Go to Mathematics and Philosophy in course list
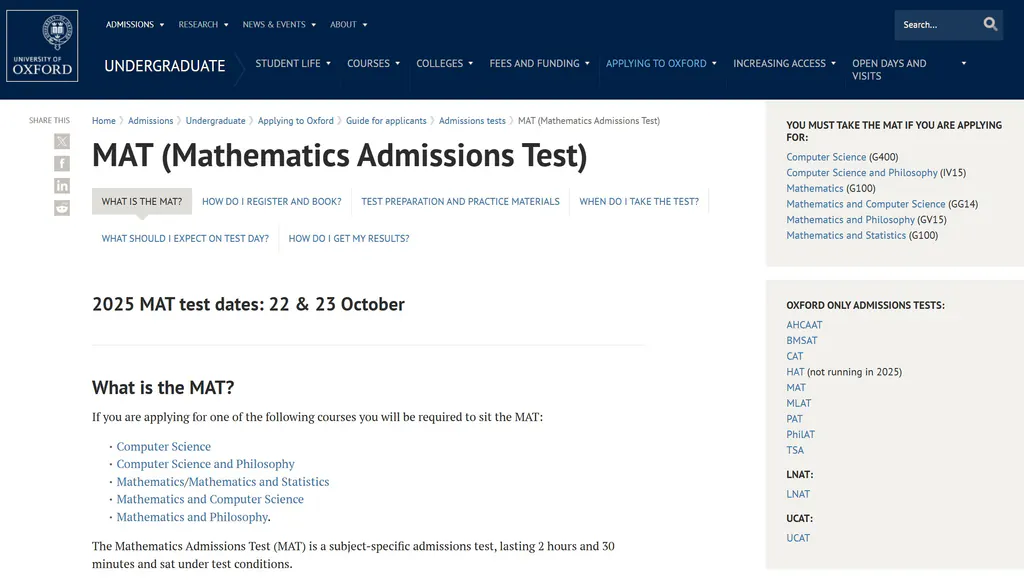The height and width of the screenshot is (582, 1024). coord(192,517)
